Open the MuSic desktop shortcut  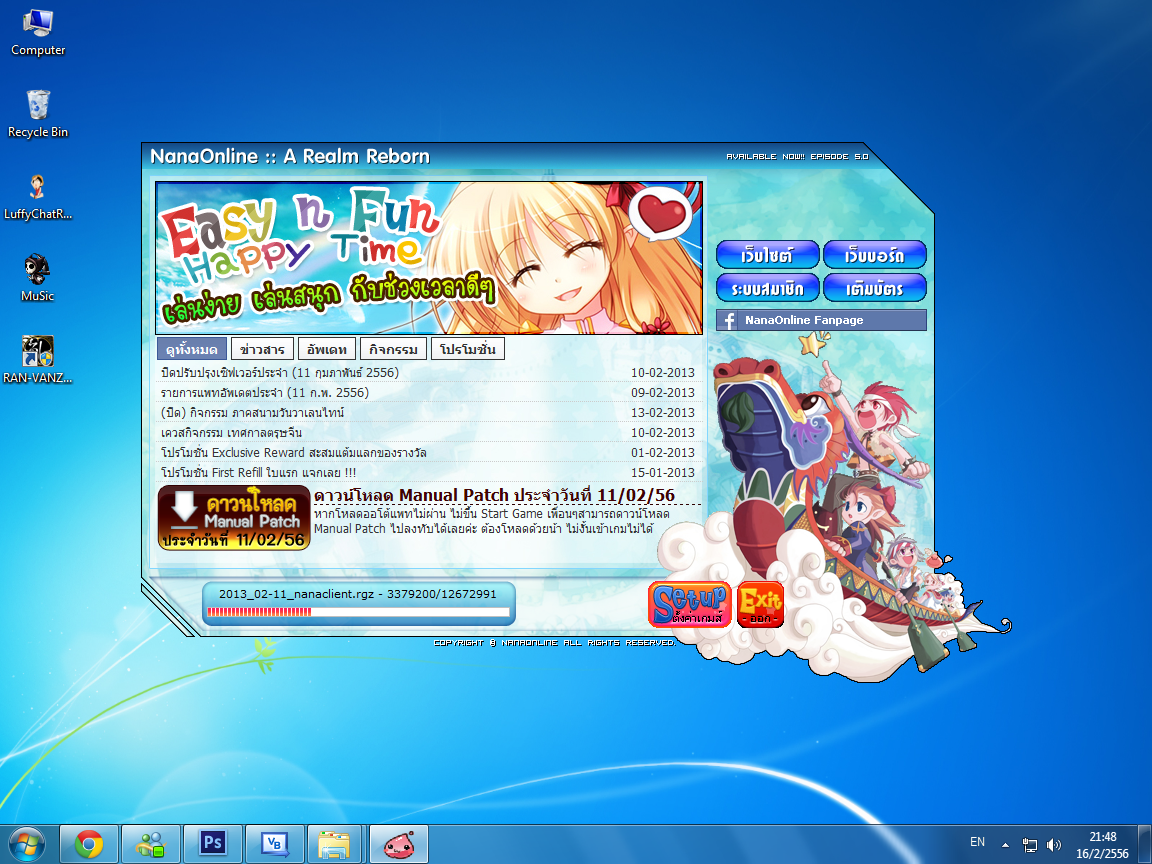tap(37, 278)
